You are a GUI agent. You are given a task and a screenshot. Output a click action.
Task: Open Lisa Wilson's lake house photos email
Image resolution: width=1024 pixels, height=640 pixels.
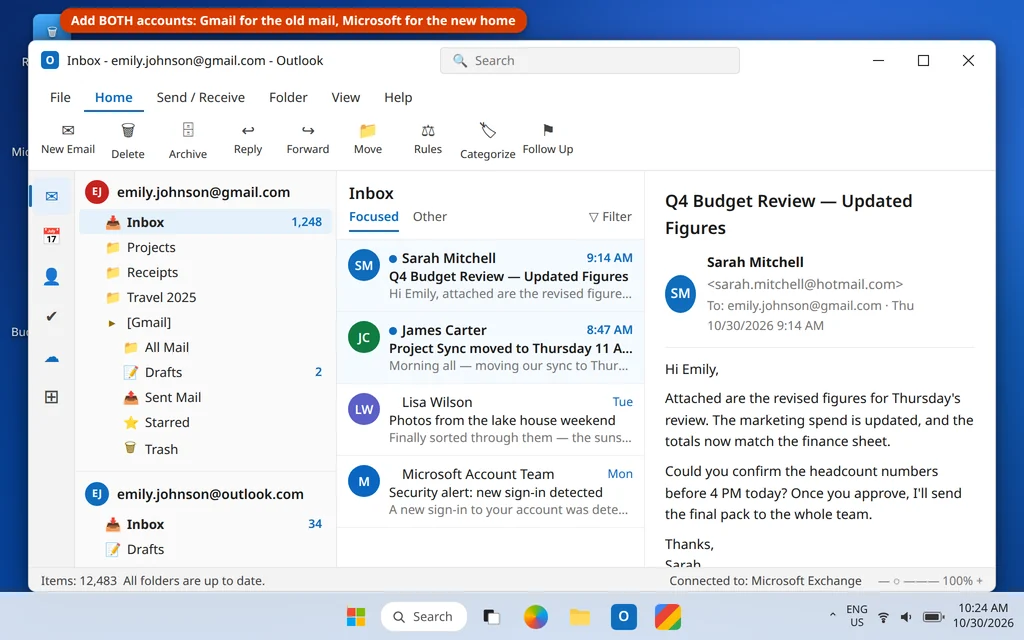(x=490, y=419)
